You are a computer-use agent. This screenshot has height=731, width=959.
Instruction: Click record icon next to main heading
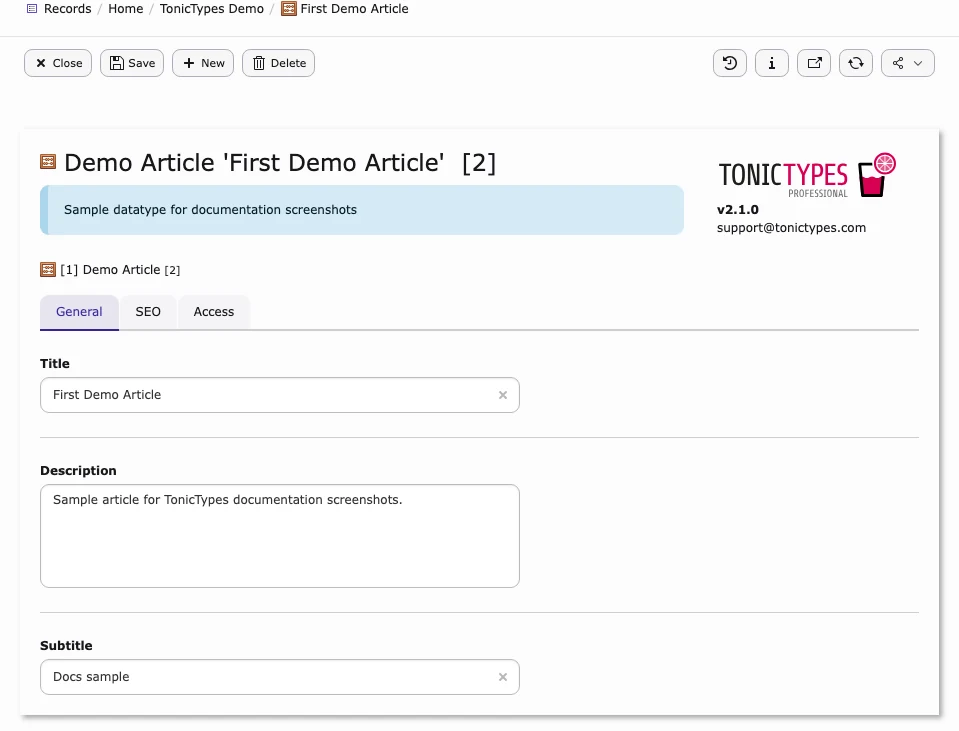(48, 161)
